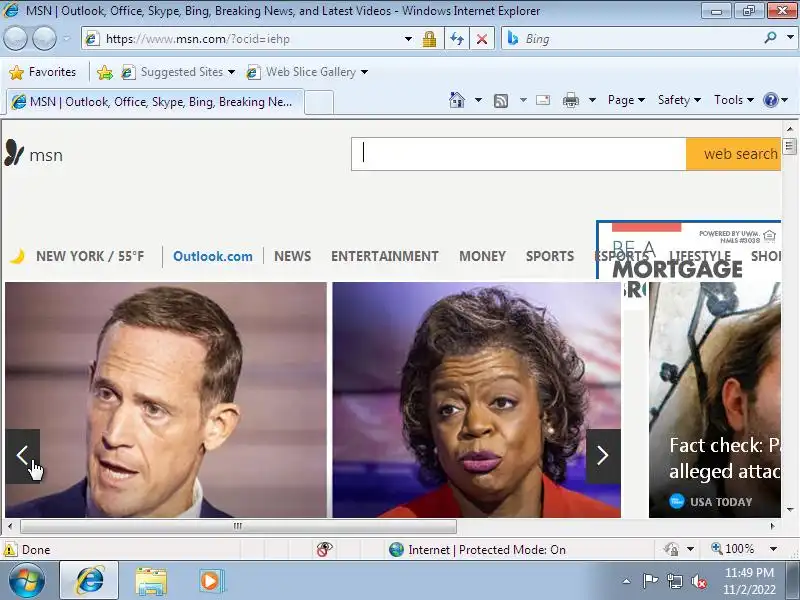
Task: Open the Safety menu
Action: 679,100
